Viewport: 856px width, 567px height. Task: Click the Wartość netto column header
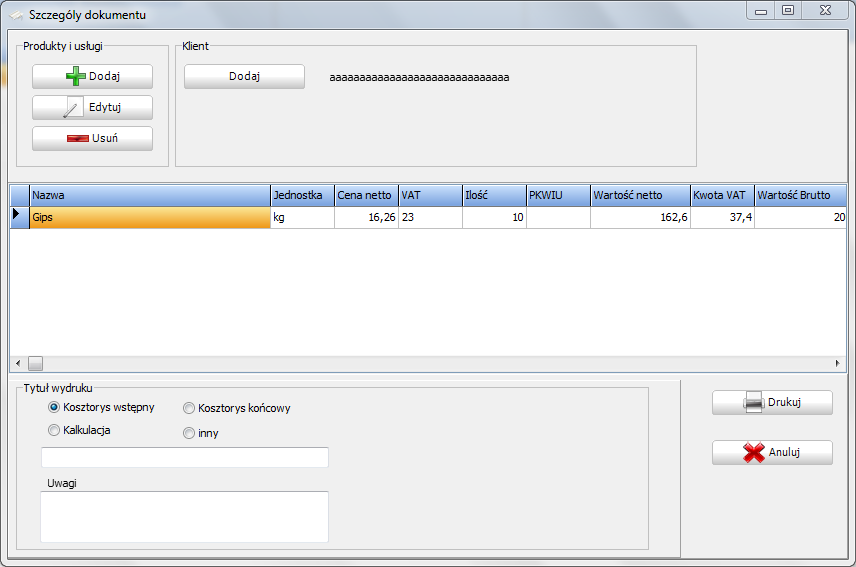click(x=640, y=195)
